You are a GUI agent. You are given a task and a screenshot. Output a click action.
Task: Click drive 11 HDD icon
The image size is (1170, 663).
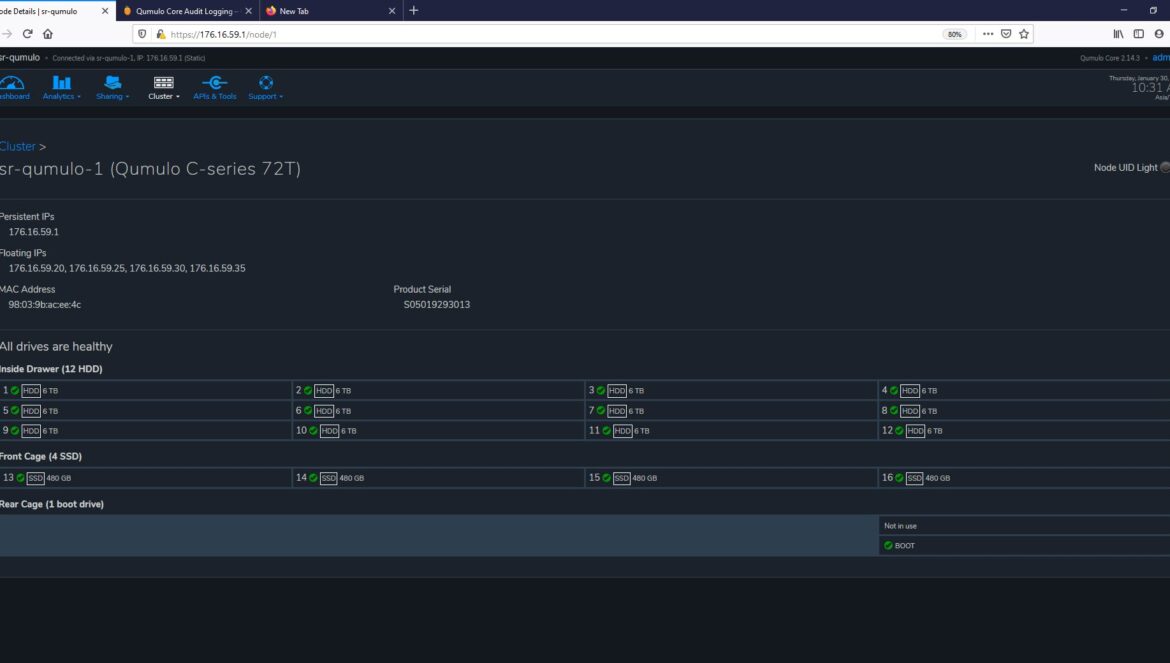tap(622, 431)
